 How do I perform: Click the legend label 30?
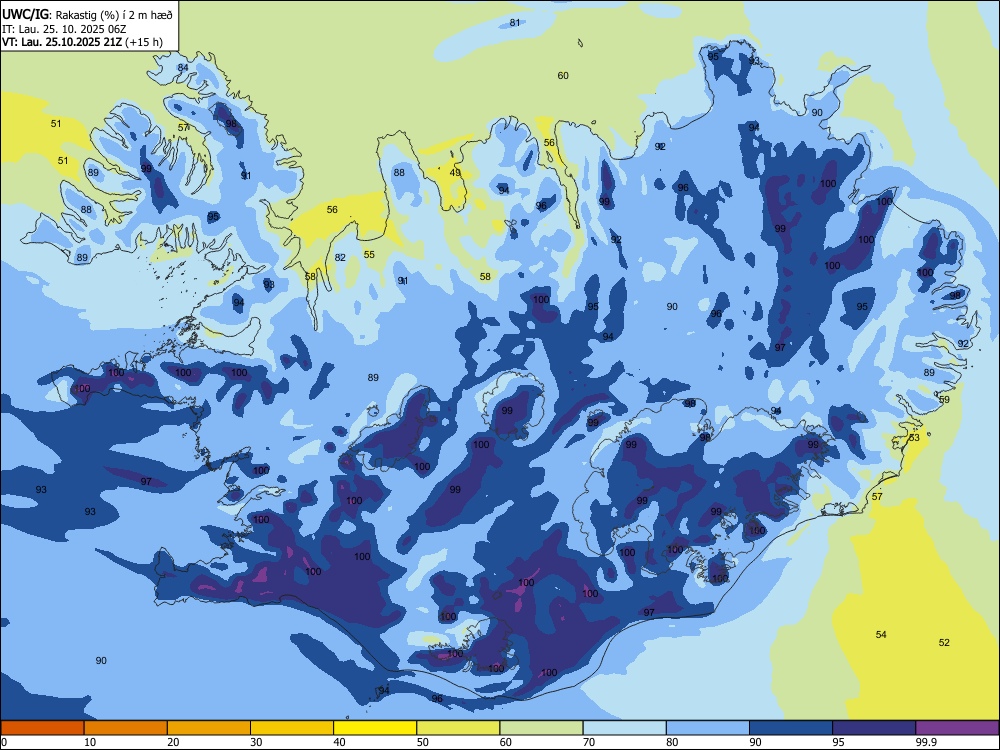pos(256,742)
